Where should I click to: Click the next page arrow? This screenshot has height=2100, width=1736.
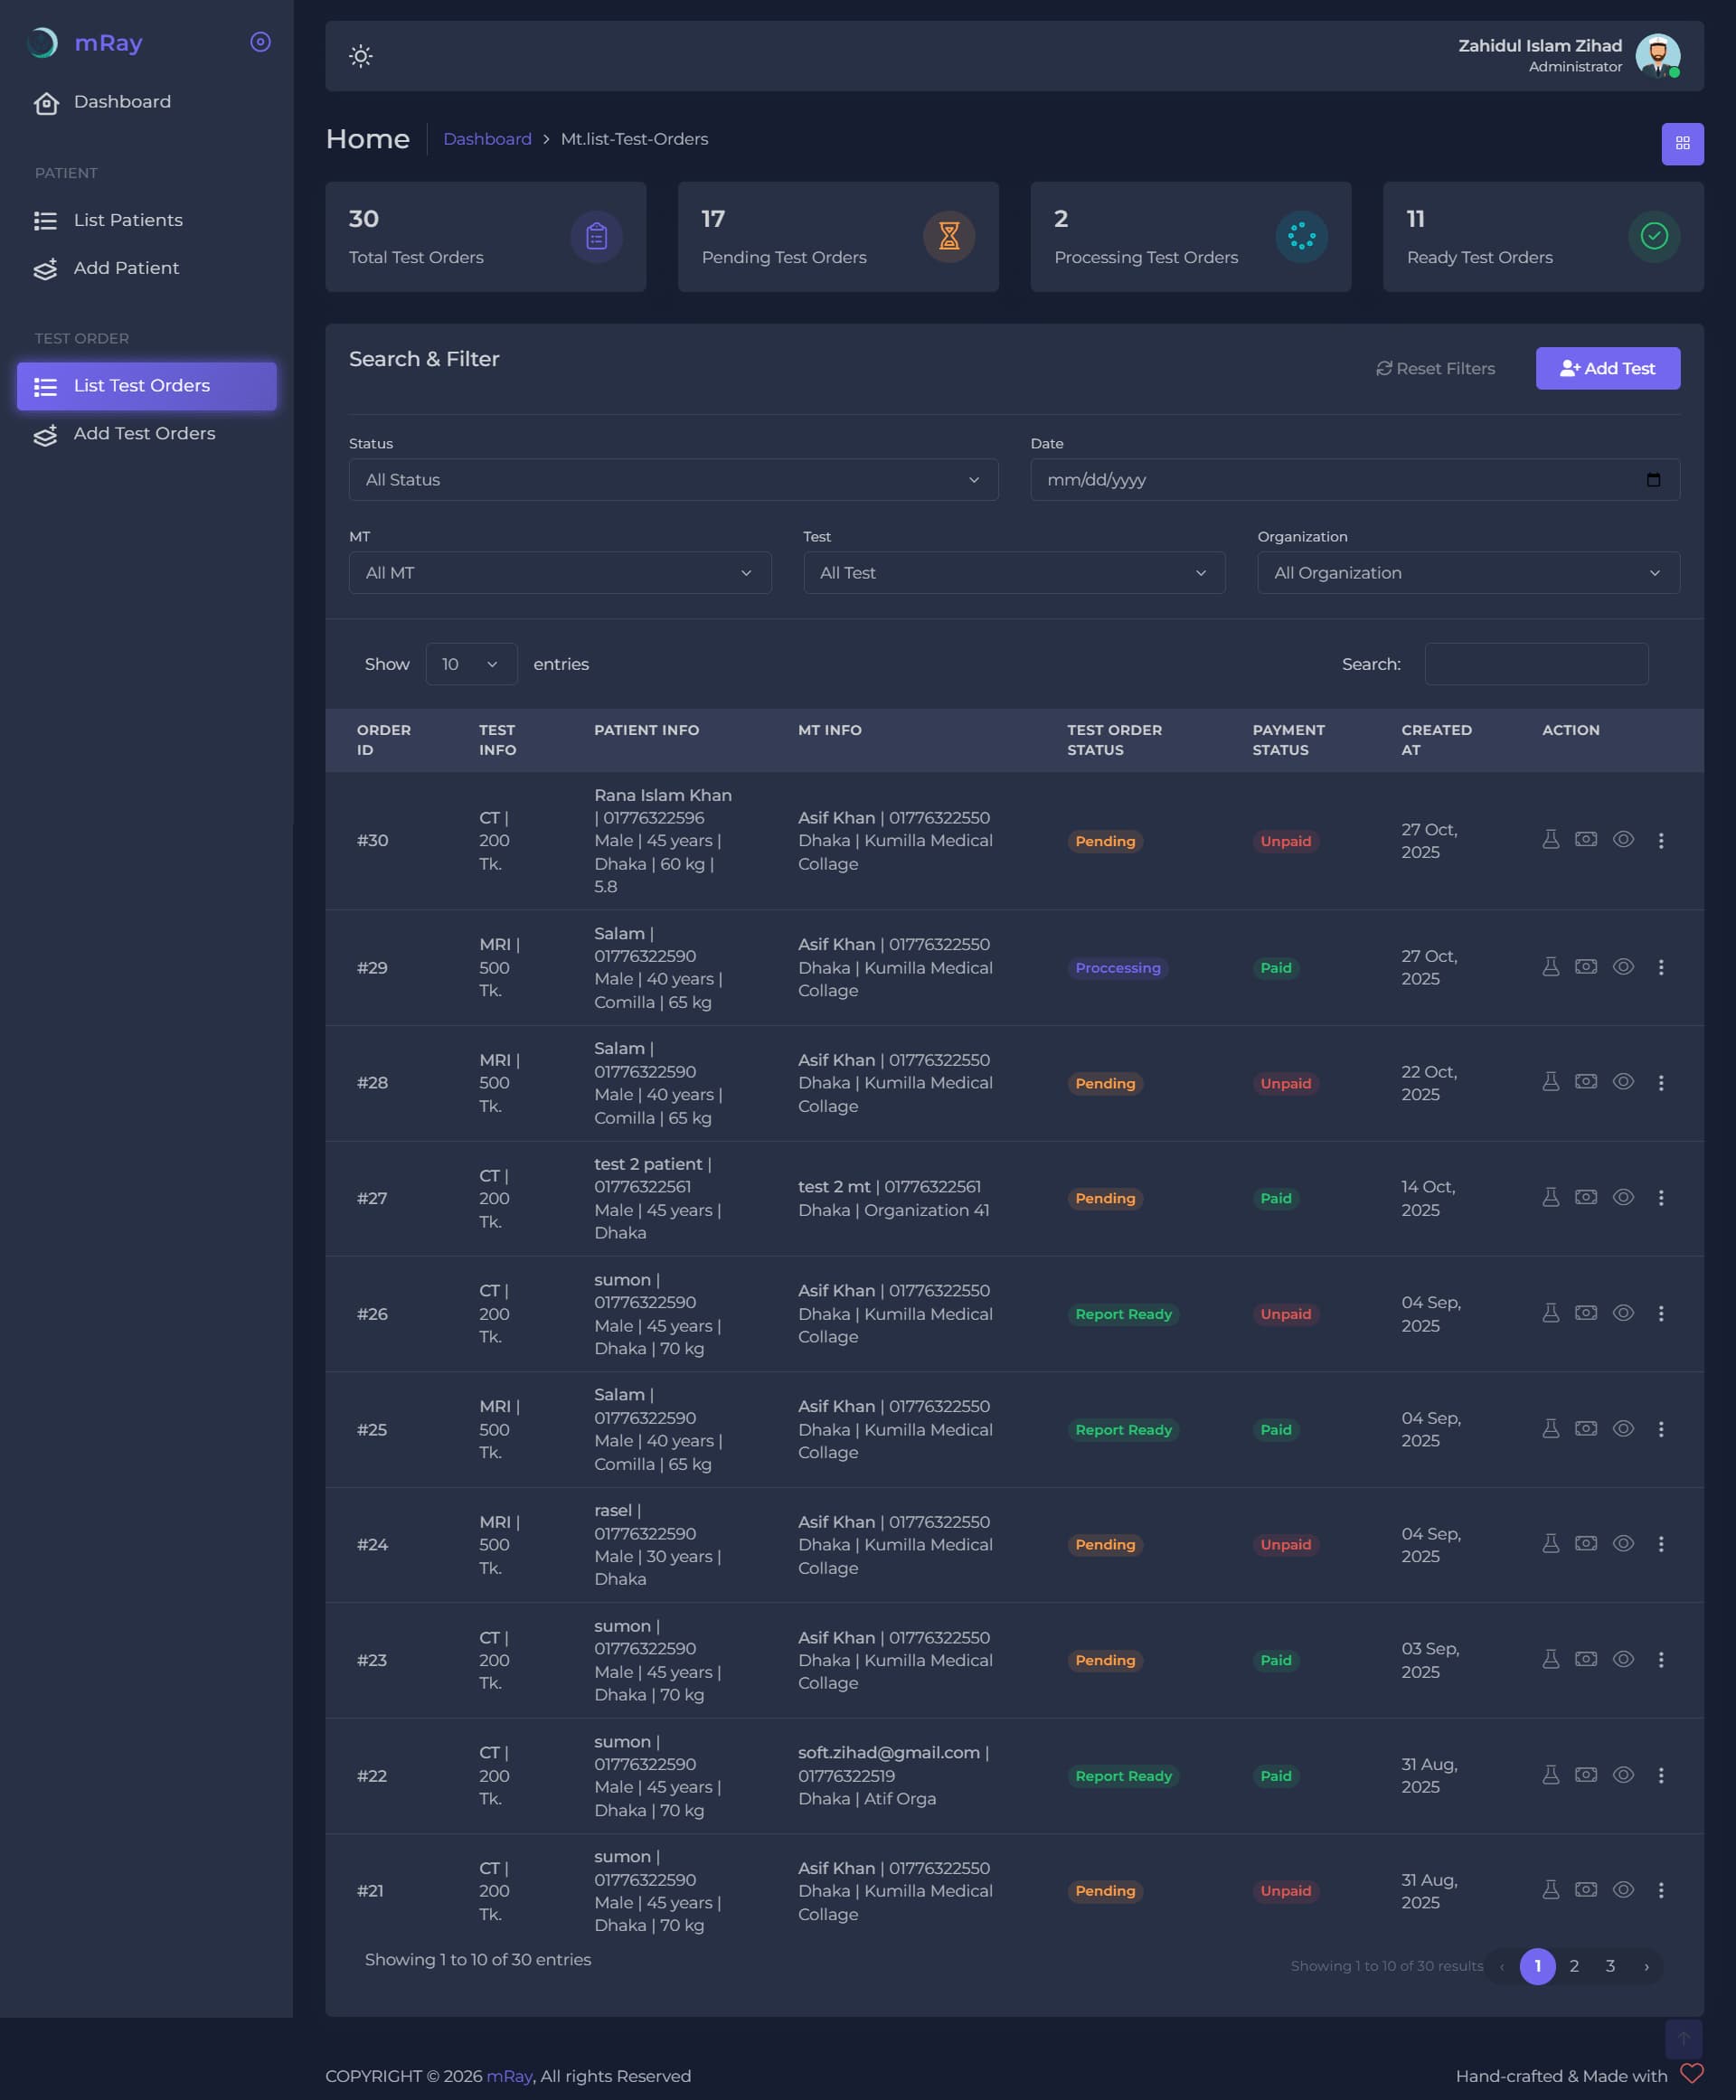[1646, 1966]
